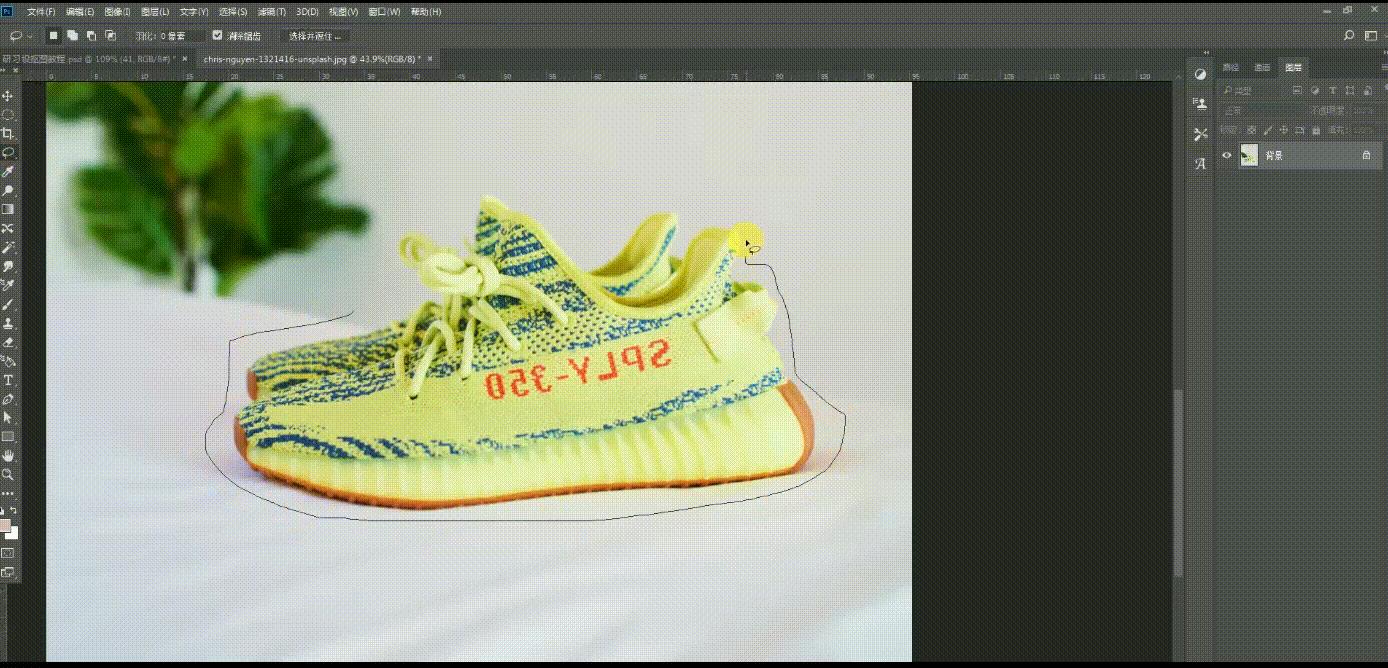Select the Clone Stamp tool
This screenshot has width=1388, height=668.
coord(8,324)
